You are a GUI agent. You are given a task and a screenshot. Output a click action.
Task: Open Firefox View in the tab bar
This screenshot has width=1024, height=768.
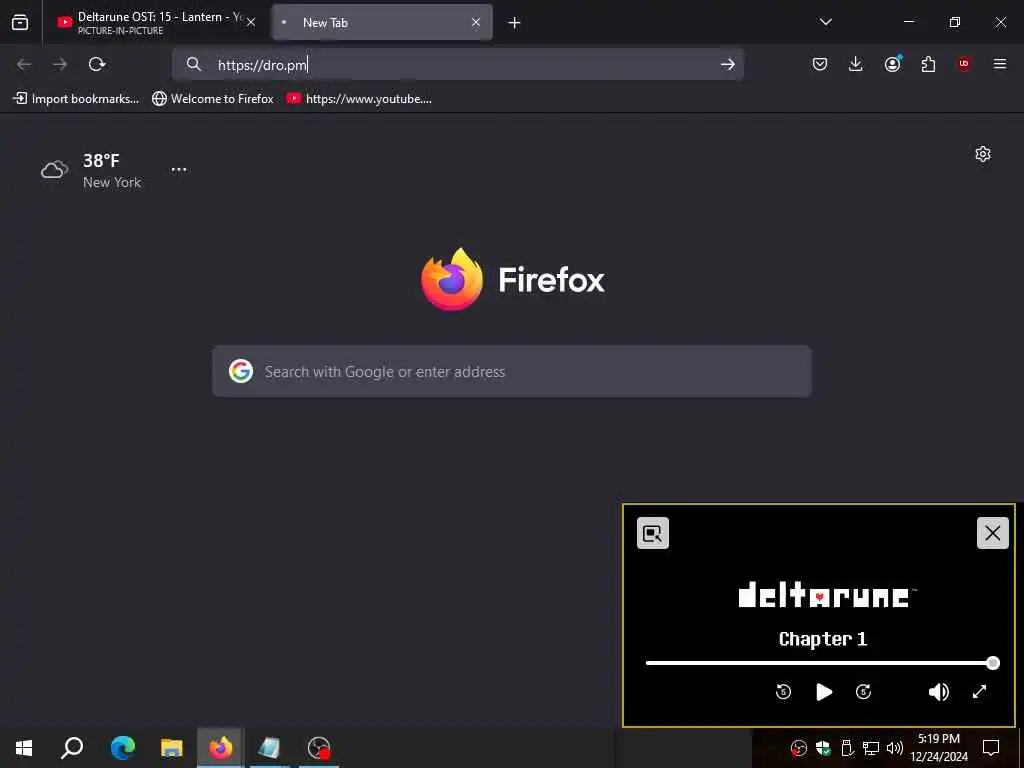(x=20, y=22)
